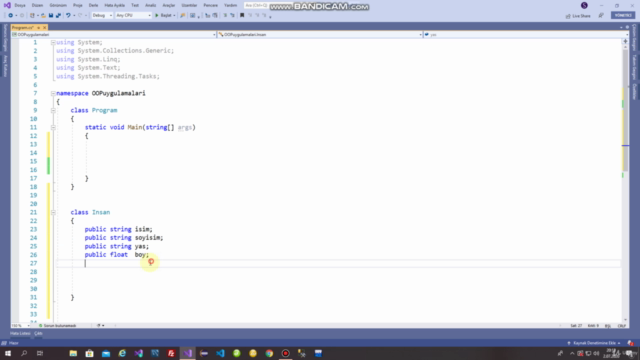Open the Görünüm menu
The width and height of the screenshot is (640, 360).
pos(58,5)
